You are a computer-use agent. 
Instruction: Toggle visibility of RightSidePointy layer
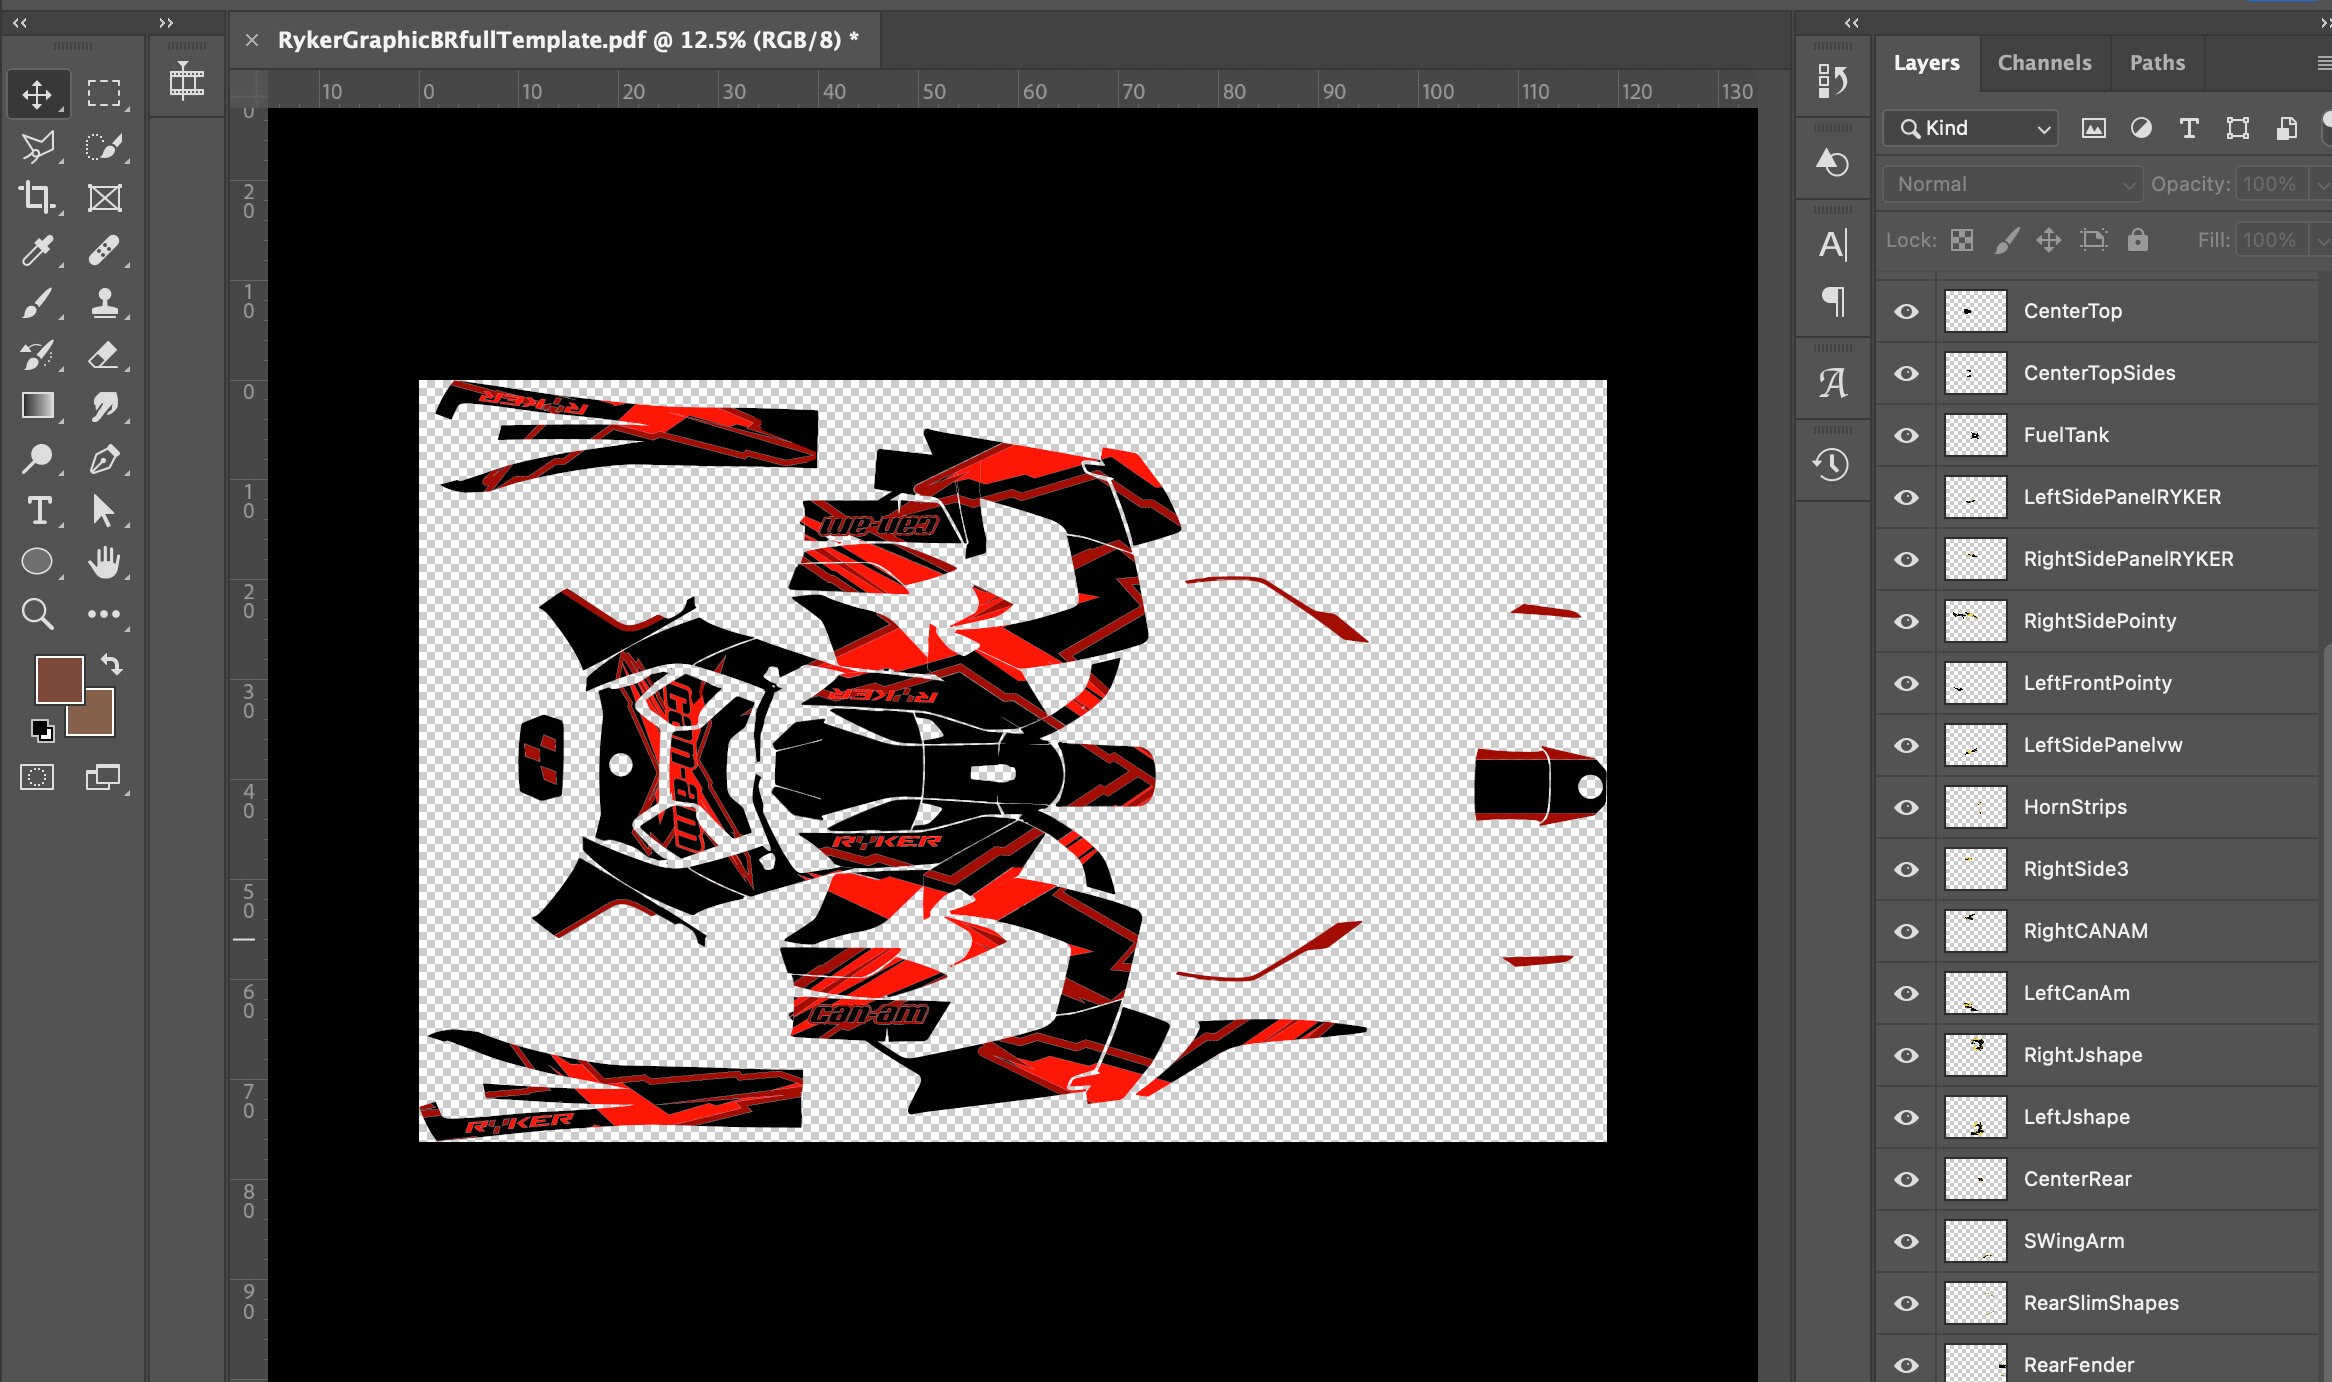[1906, 621]
